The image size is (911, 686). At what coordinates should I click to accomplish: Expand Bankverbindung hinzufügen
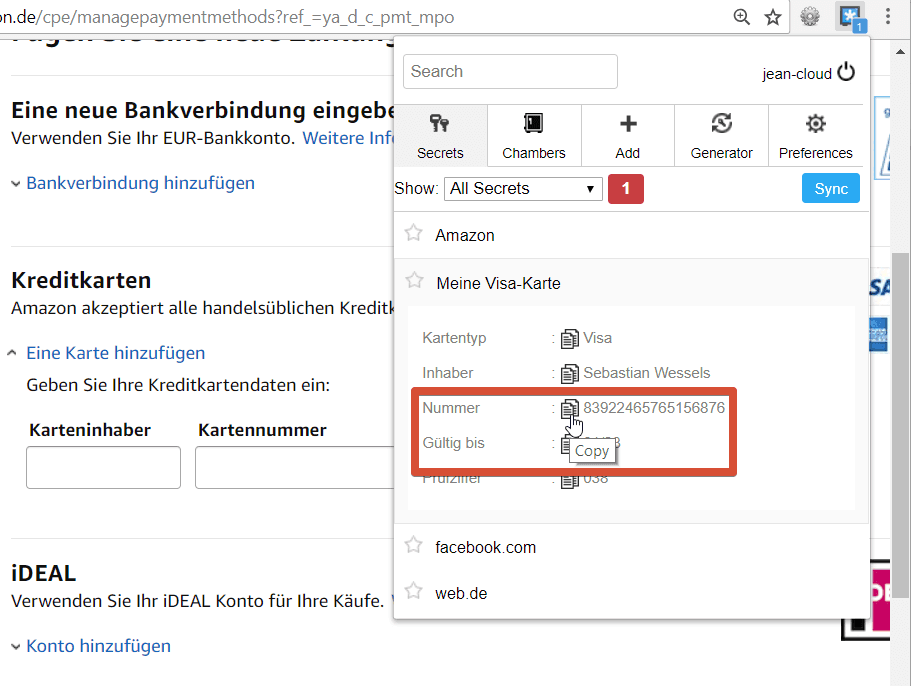tap(140, 183)
